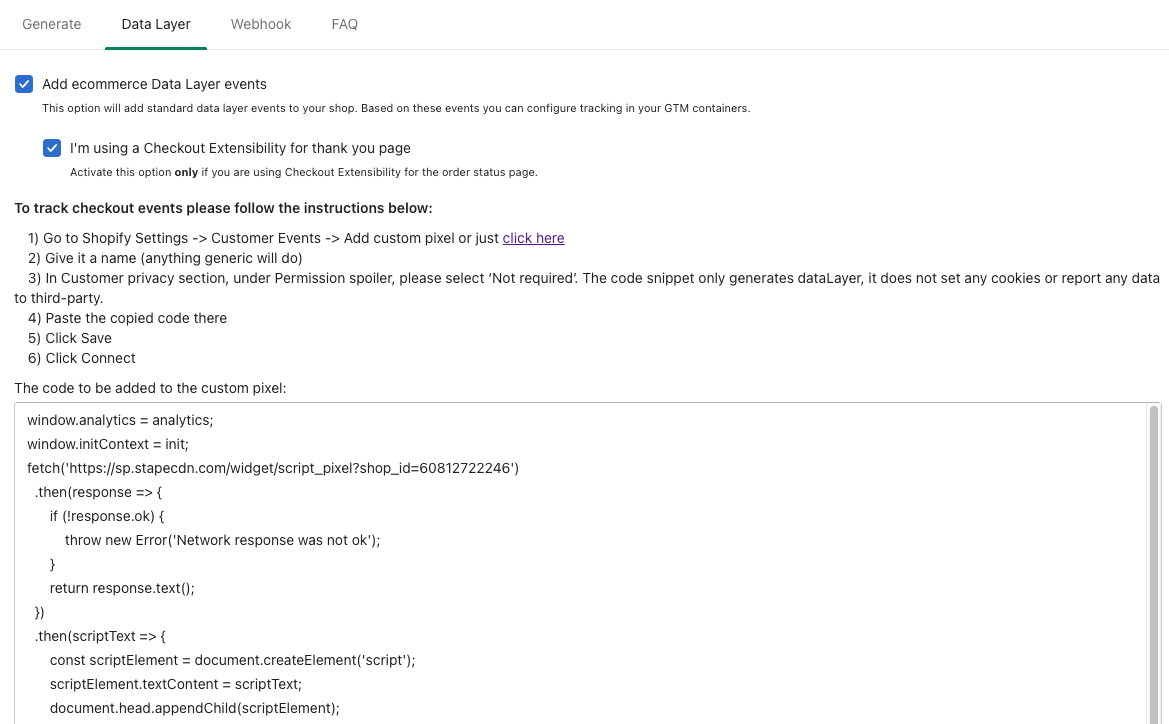
Task: Click the "To track checkout events" heading
Action: 223,208
